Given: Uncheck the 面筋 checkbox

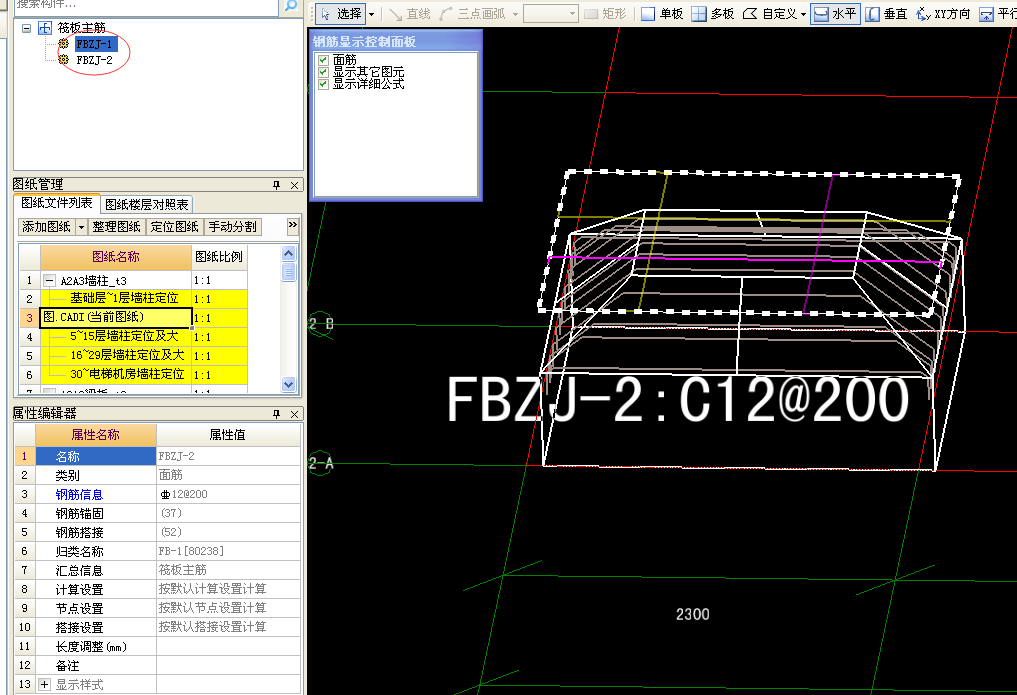Looking at the screenshot, I should tap(324, 60).
